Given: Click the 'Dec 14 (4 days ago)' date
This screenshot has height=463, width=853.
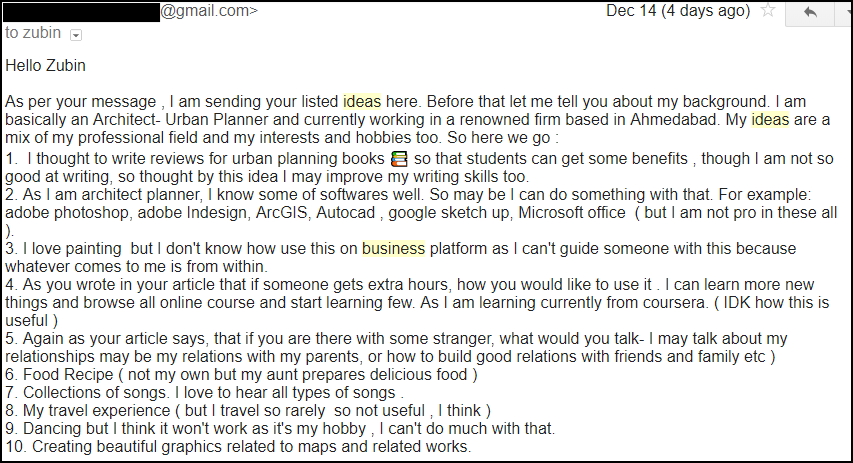Looking at the screenshot, I should click(678, 11).
